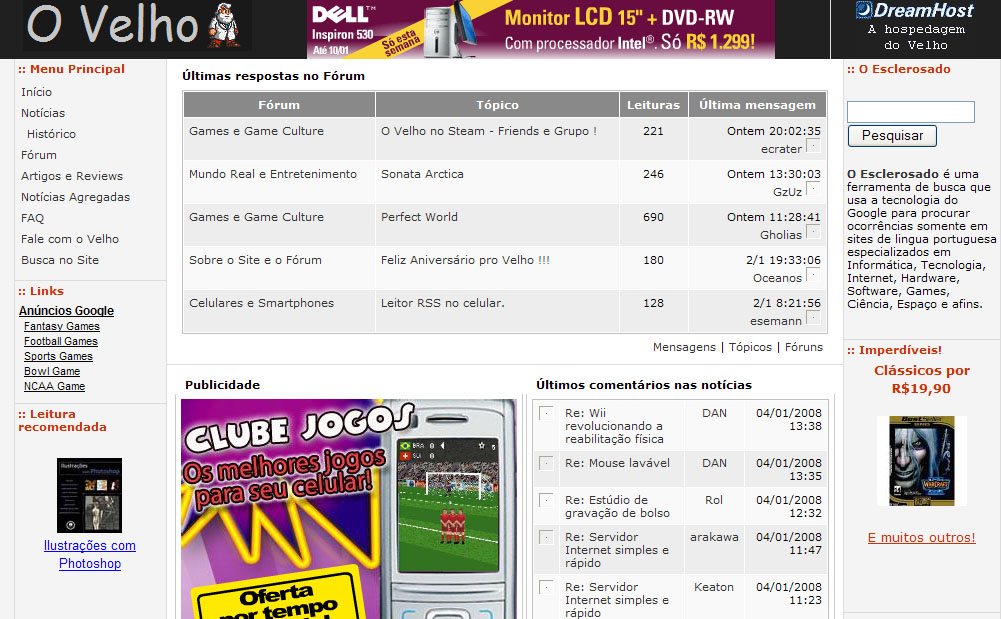Image resolution: width=1001 pixels, height=619 pixels.
Task: Click the icon beside Mouse lavável comment
Action: [546, 464]
